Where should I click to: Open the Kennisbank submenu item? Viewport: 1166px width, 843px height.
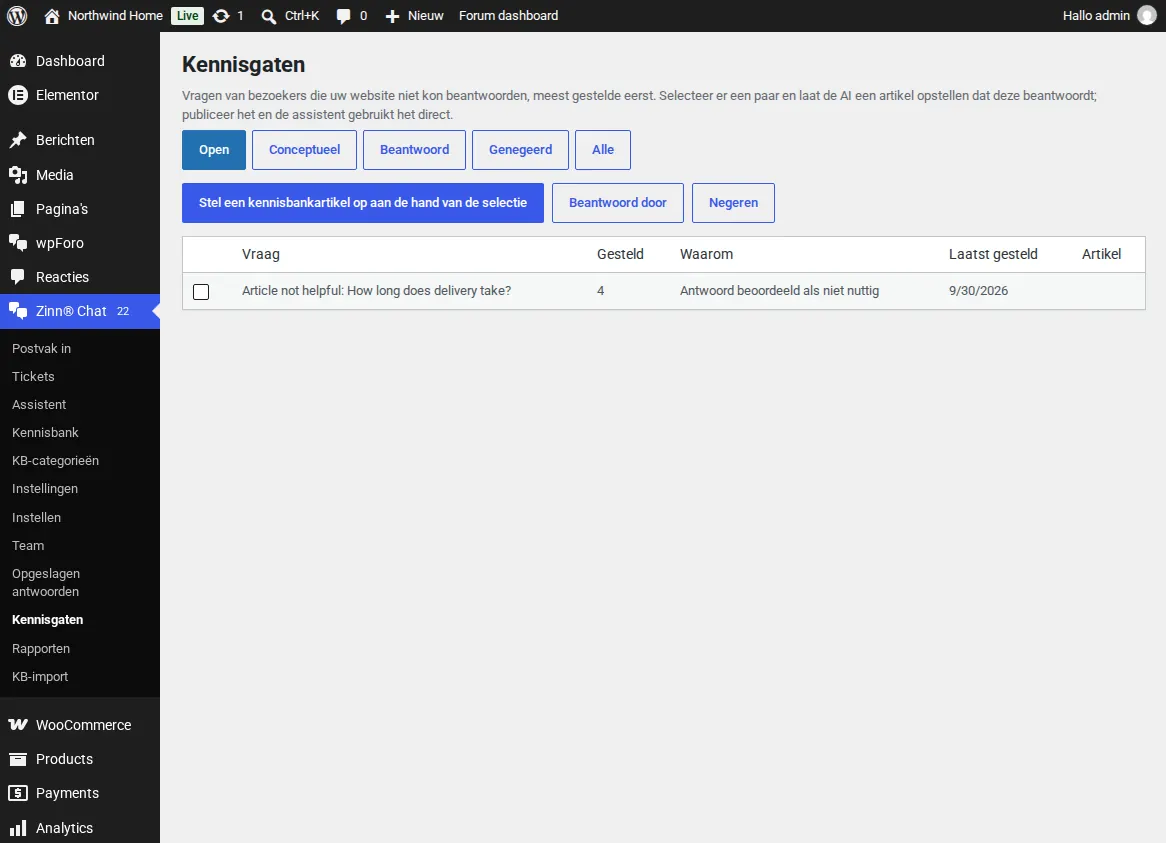tap(45, 433)
